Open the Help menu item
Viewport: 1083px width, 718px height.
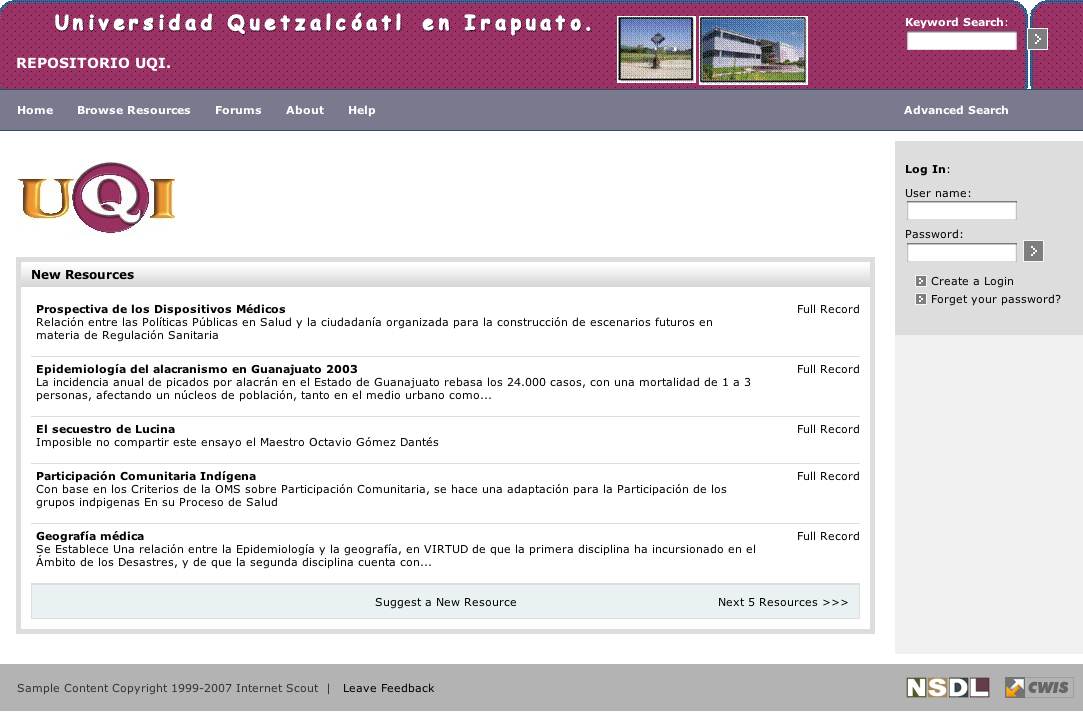(x=362, y=110)
